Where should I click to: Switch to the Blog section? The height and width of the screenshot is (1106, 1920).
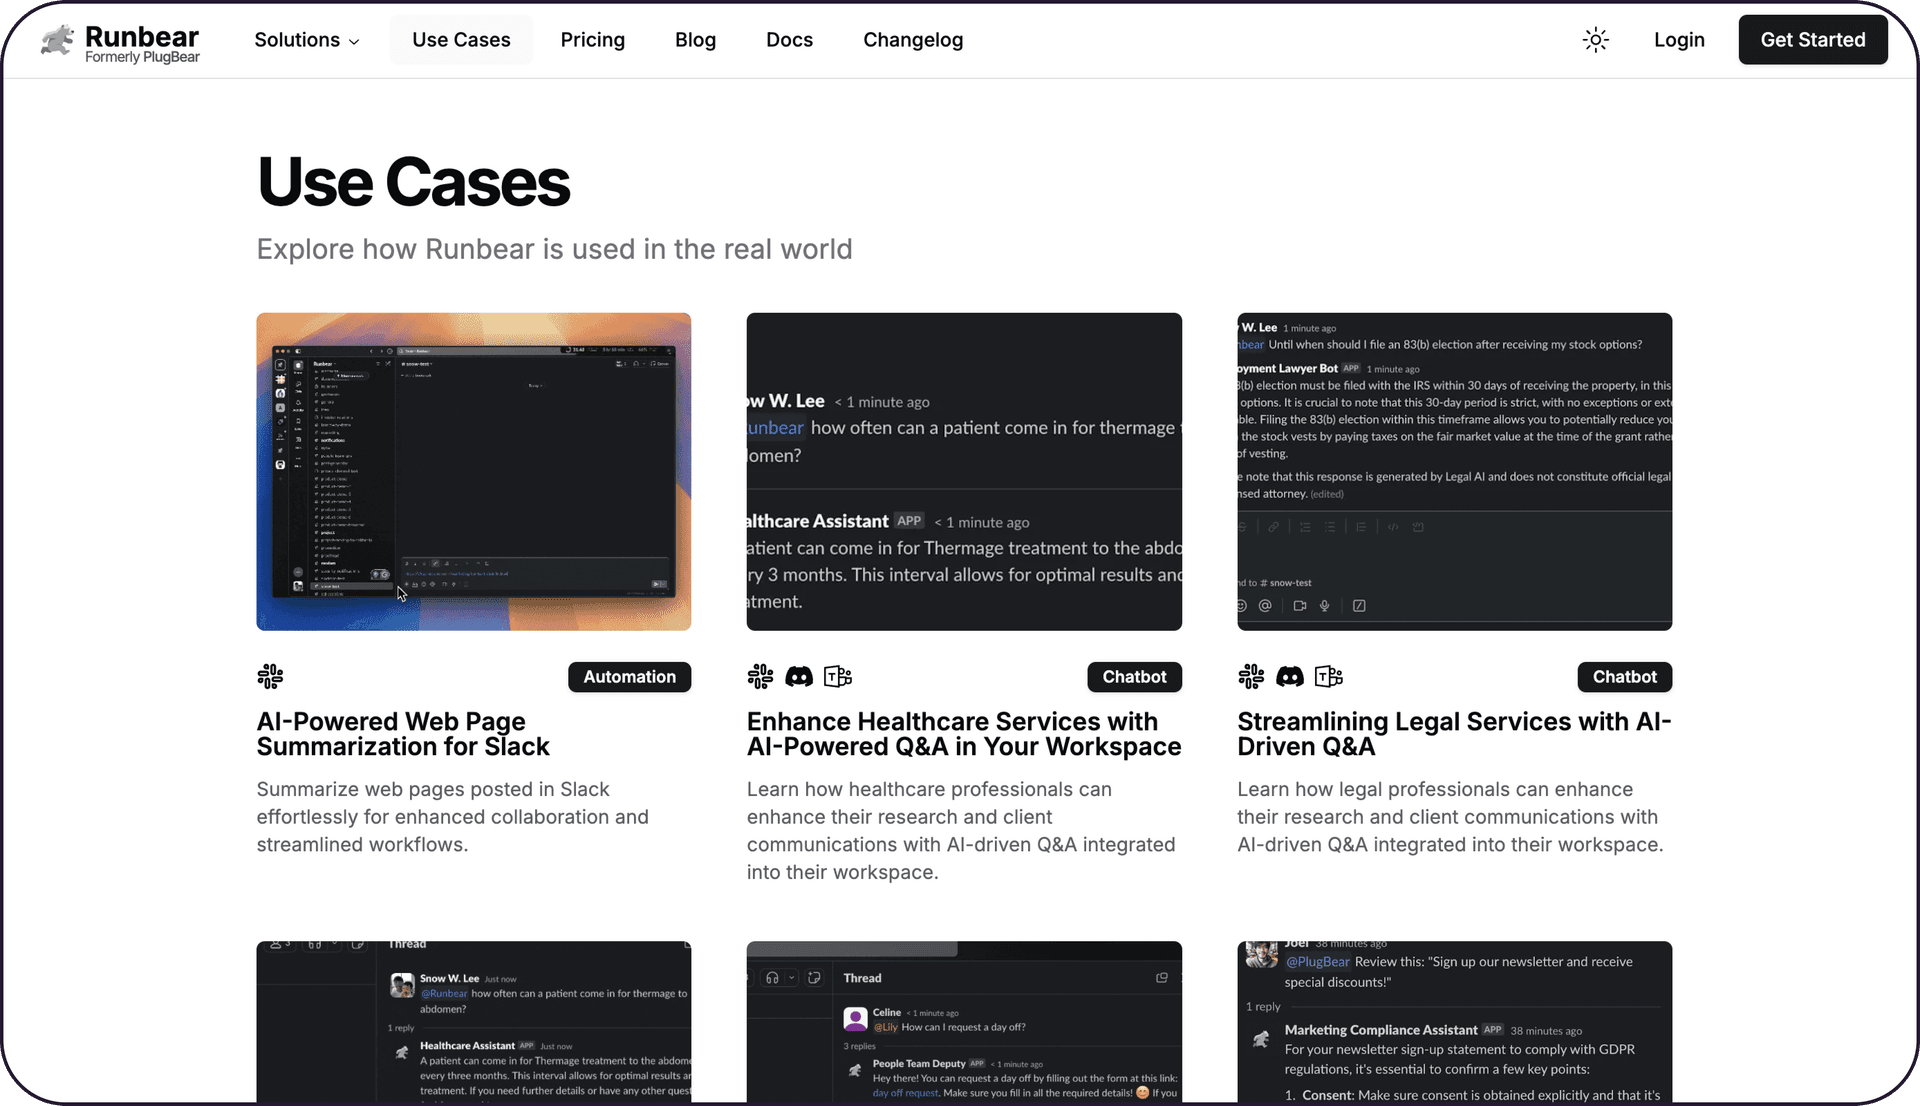[x=695, y=40]
